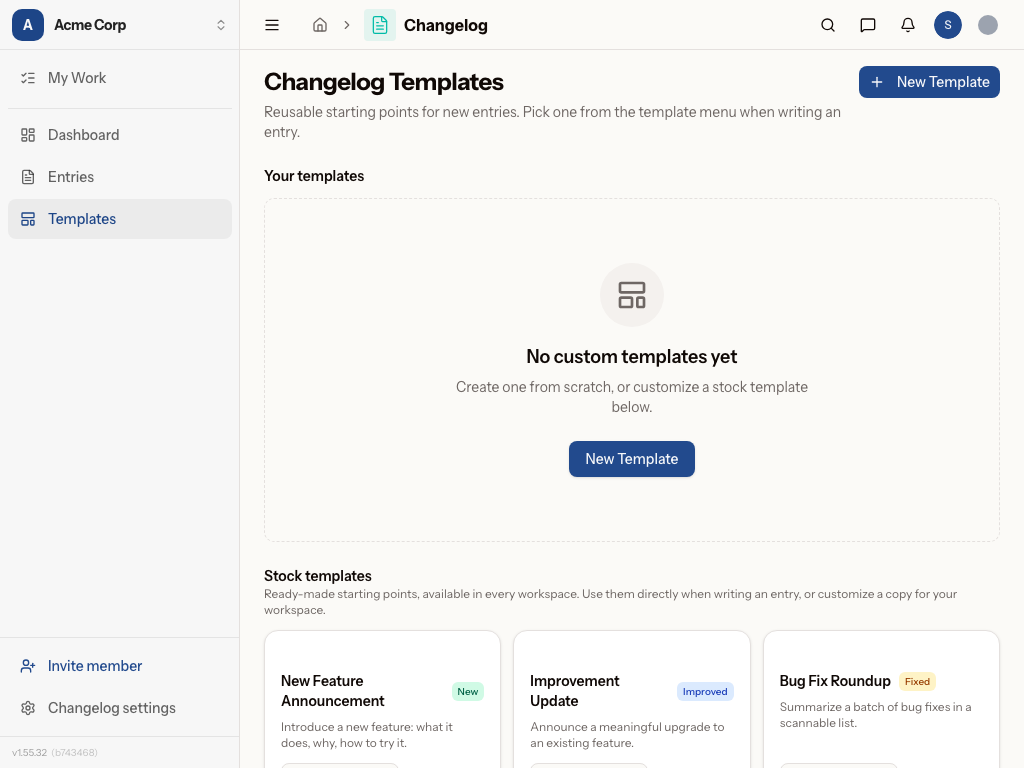
Task: Click the Changelog breadcrumb title
Action: click(x=445, y=25)
